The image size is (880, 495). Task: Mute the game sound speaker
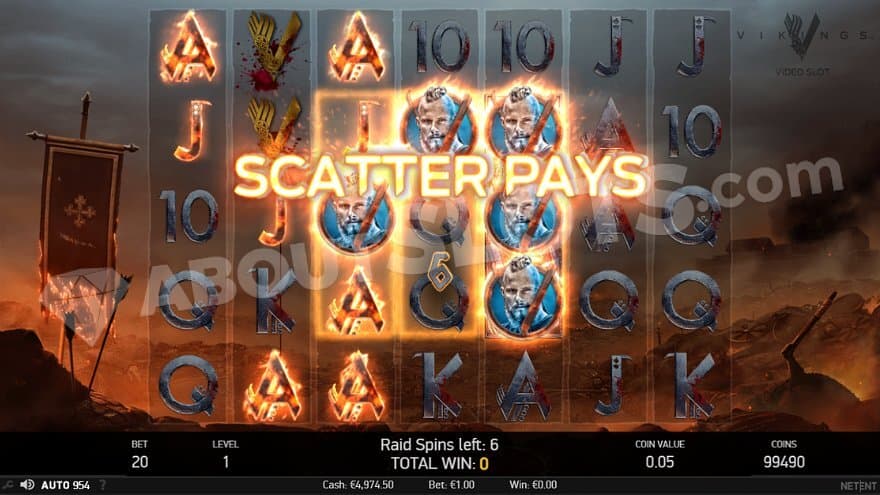click(x=26, y=484)
